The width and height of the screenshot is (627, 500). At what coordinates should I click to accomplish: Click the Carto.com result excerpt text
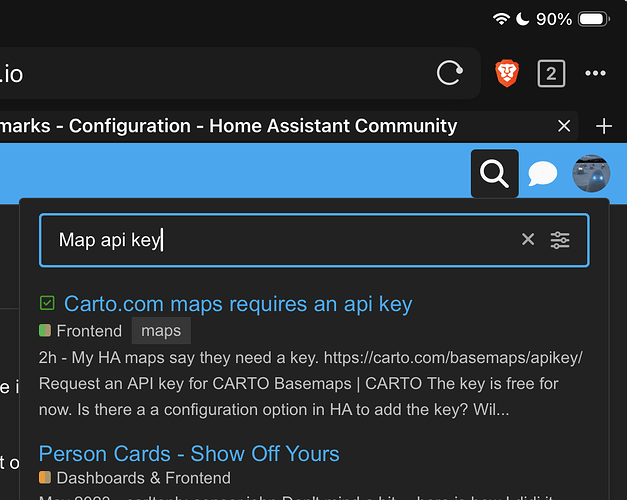tap(311, 384)
